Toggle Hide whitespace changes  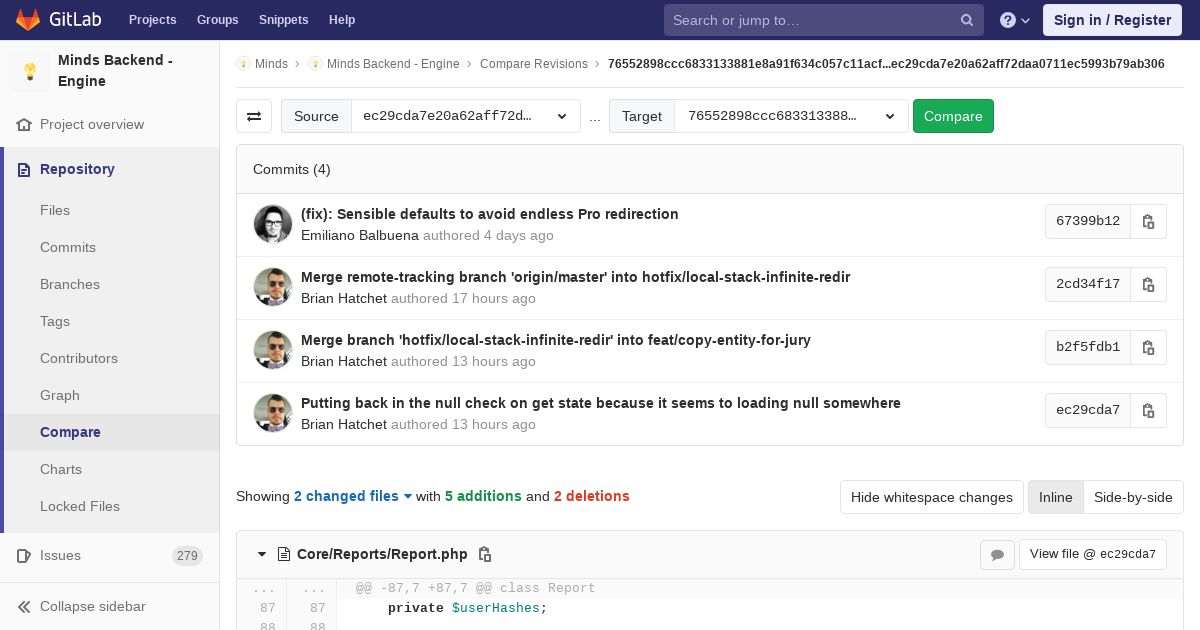click(x=932, y=497)
